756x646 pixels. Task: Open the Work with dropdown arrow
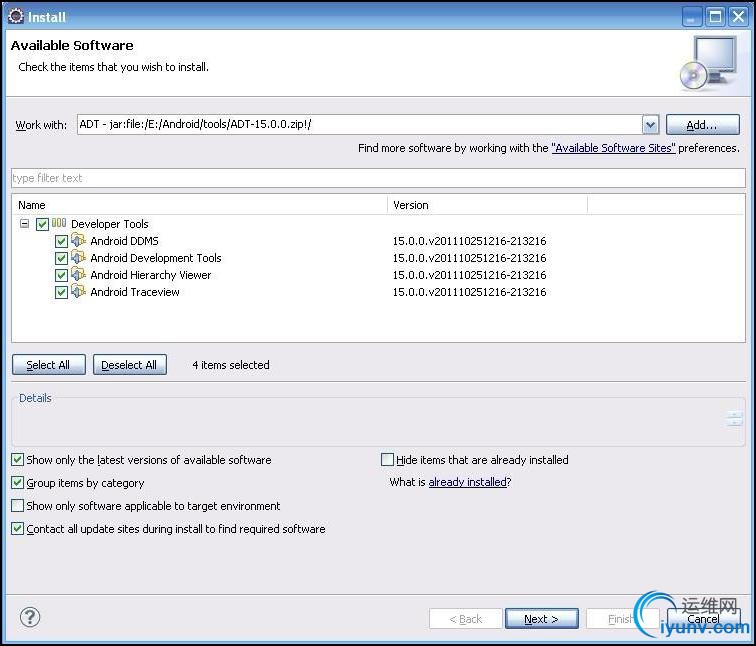coord(650,125)
